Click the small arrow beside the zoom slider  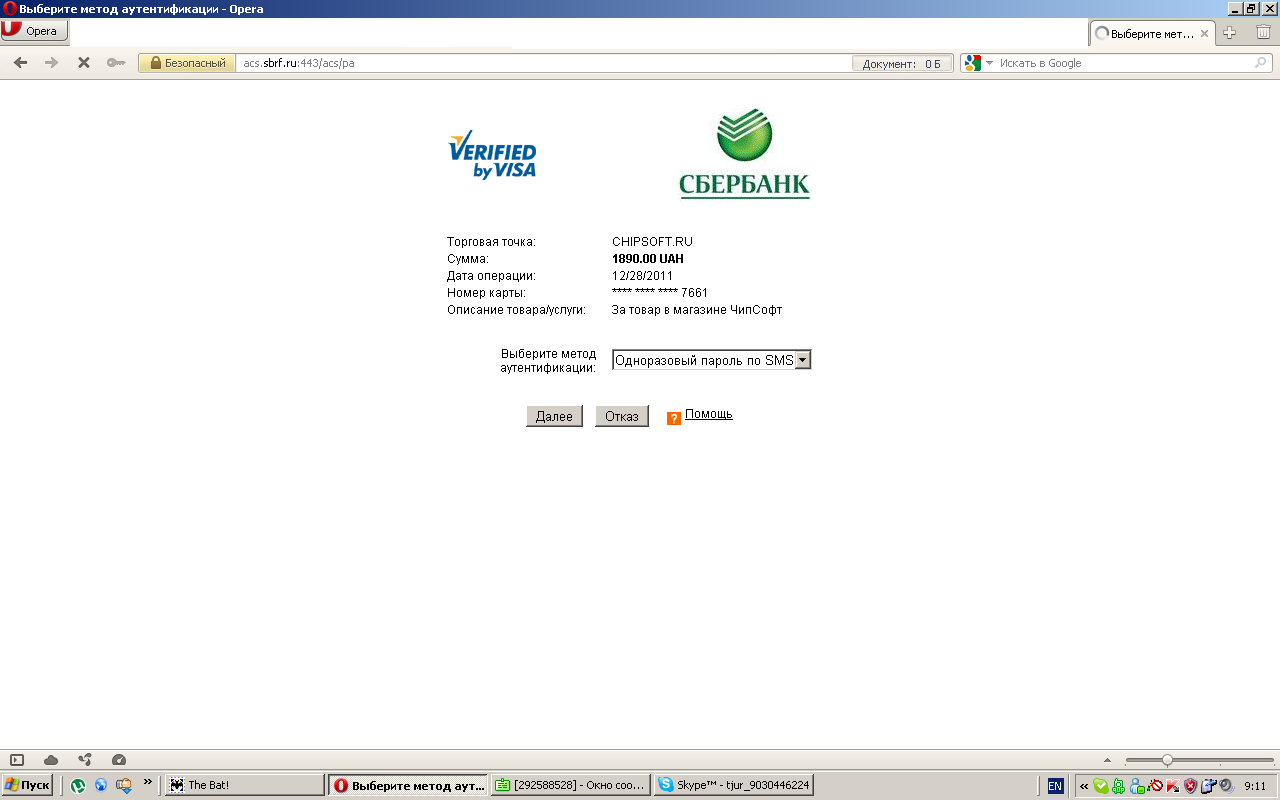(x=1107, y=760)
